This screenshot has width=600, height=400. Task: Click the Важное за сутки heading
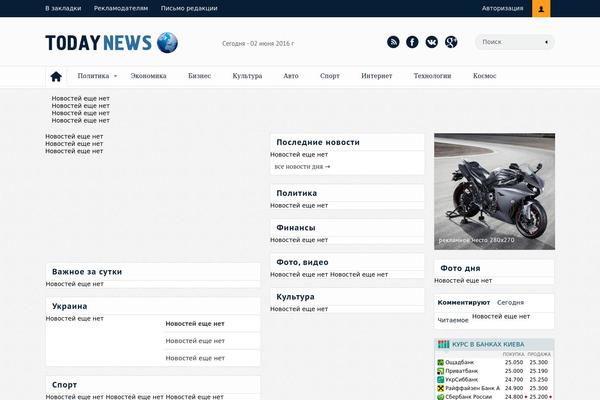(87, 272)
